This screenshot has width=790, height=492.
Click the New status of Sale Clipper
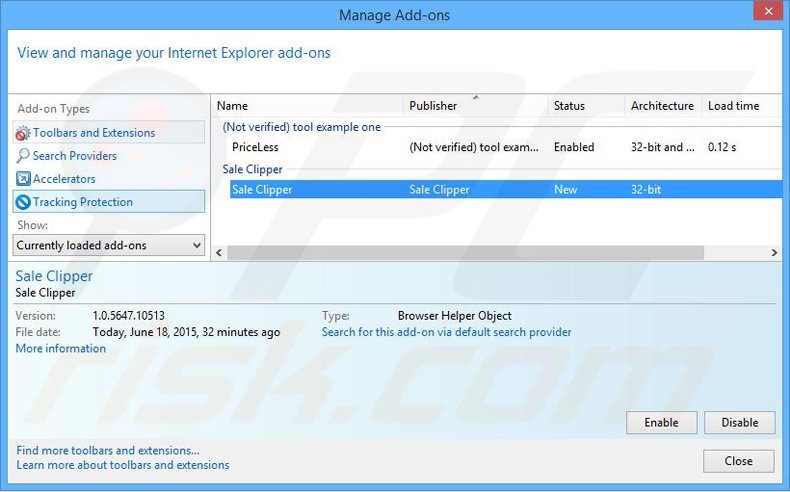point(565,189)
